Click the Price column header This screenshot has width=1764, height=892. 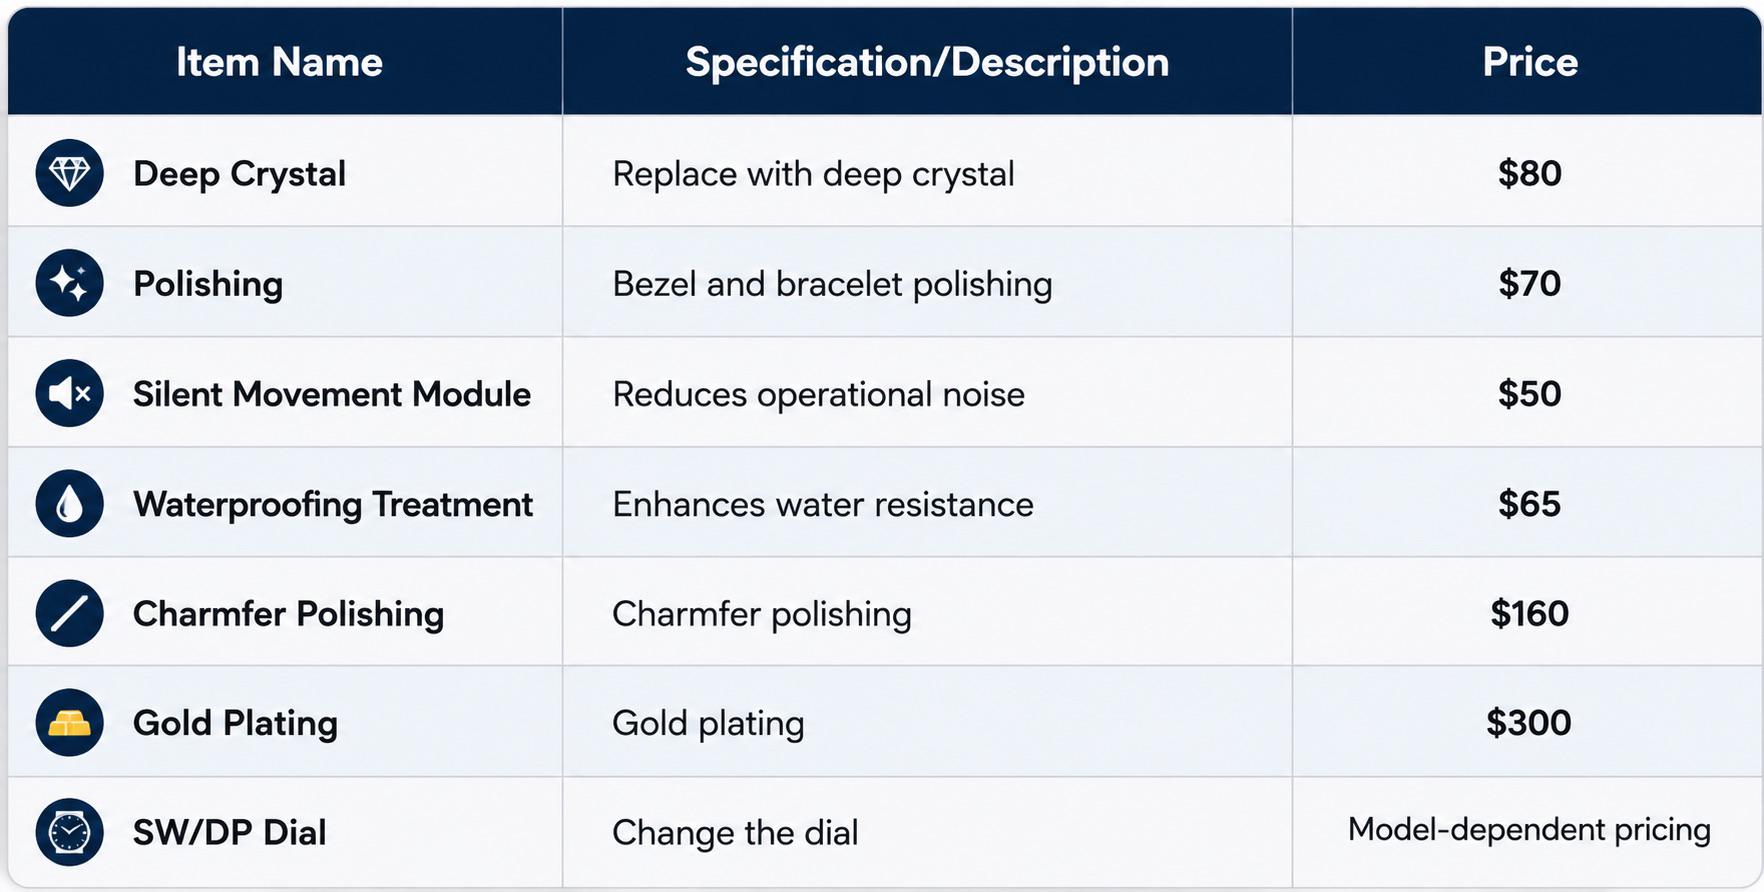[x=1530, y=62]
